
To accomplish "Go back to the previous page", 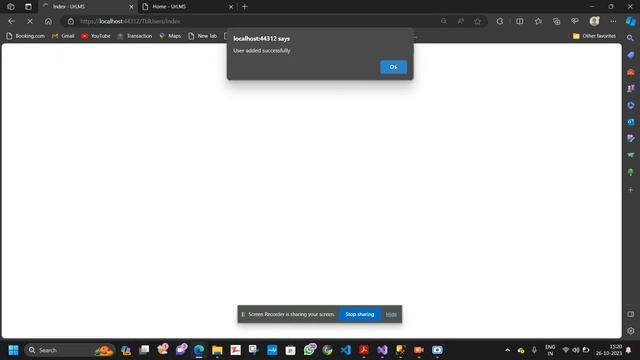I will (x=11, y=21).
